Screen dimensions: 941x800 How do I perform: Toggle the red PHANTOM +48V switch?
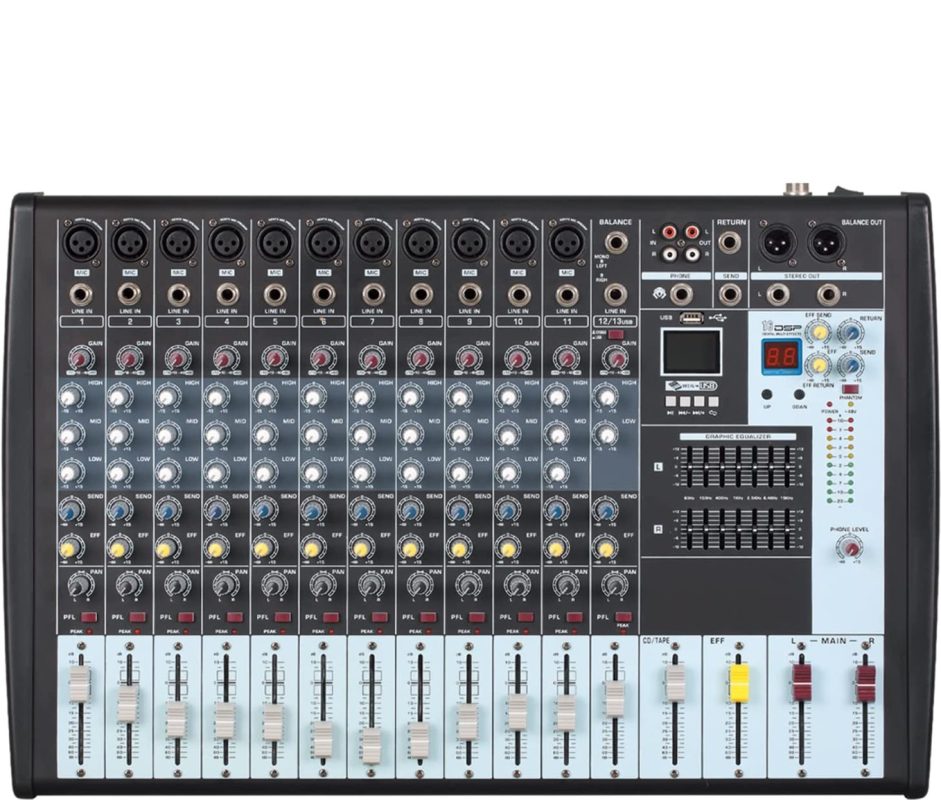click(850, 390)
